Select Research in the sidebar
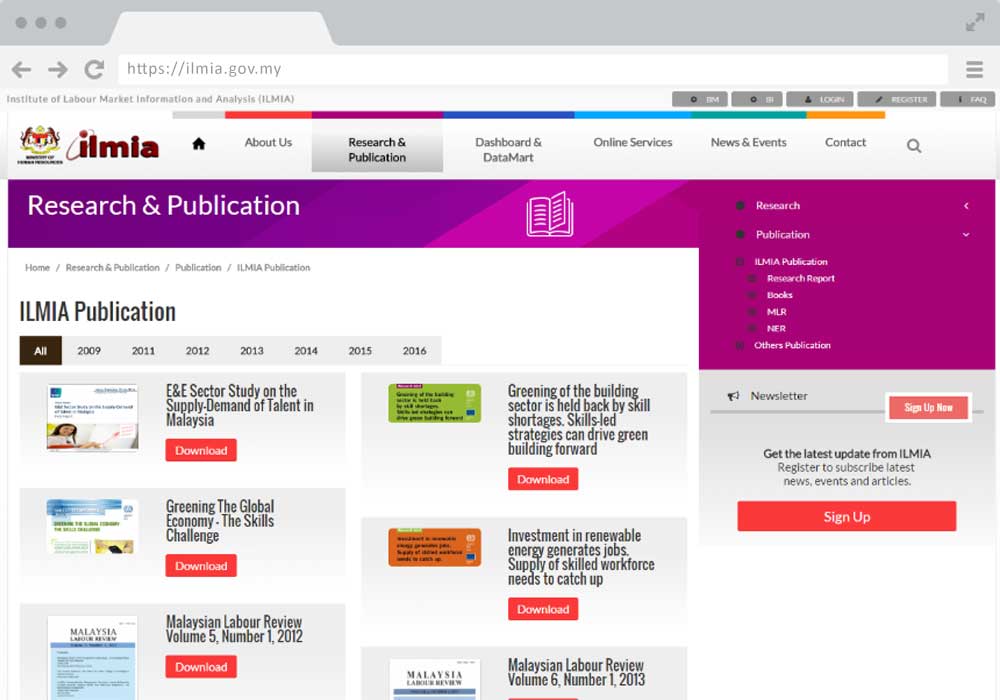The image size is (1000, 700). click(x=777, y=205)
